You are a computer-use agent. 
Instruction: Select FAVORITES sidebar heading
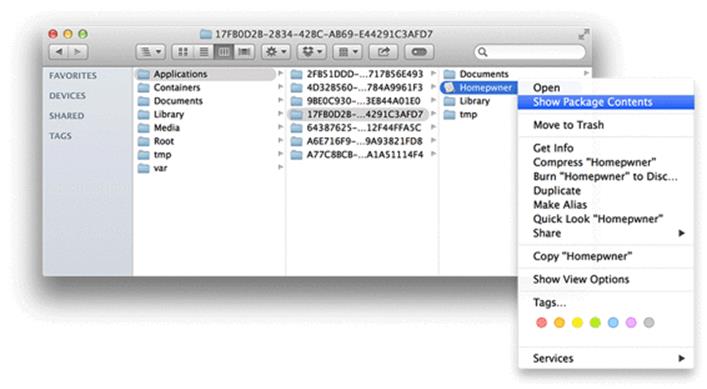click(73, 76)
